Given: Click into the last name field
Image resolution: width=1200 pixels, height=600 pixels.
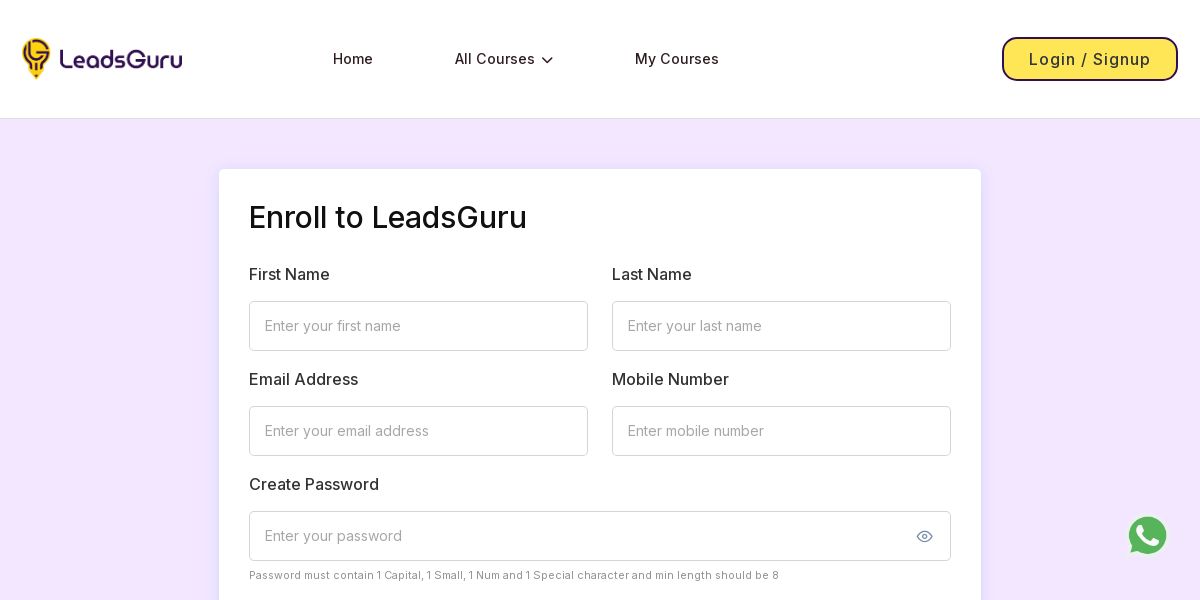Looking at the screenshot, I should coord(781,326).
